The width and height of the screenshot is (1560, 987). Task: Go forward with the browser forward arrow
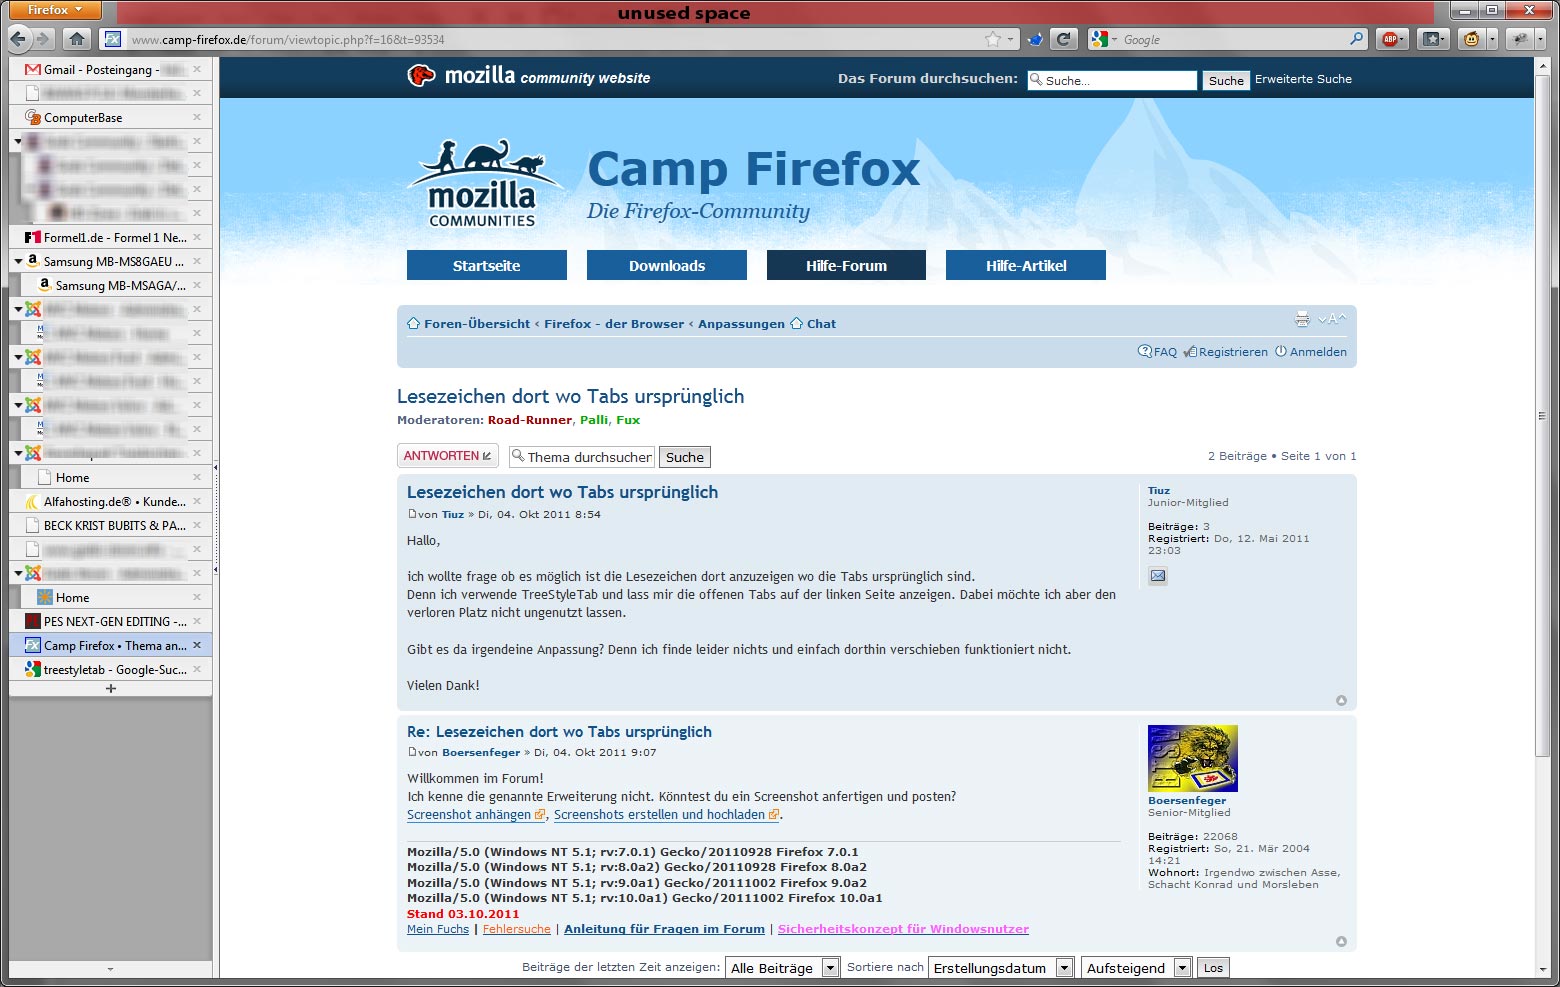coord(43,39)
